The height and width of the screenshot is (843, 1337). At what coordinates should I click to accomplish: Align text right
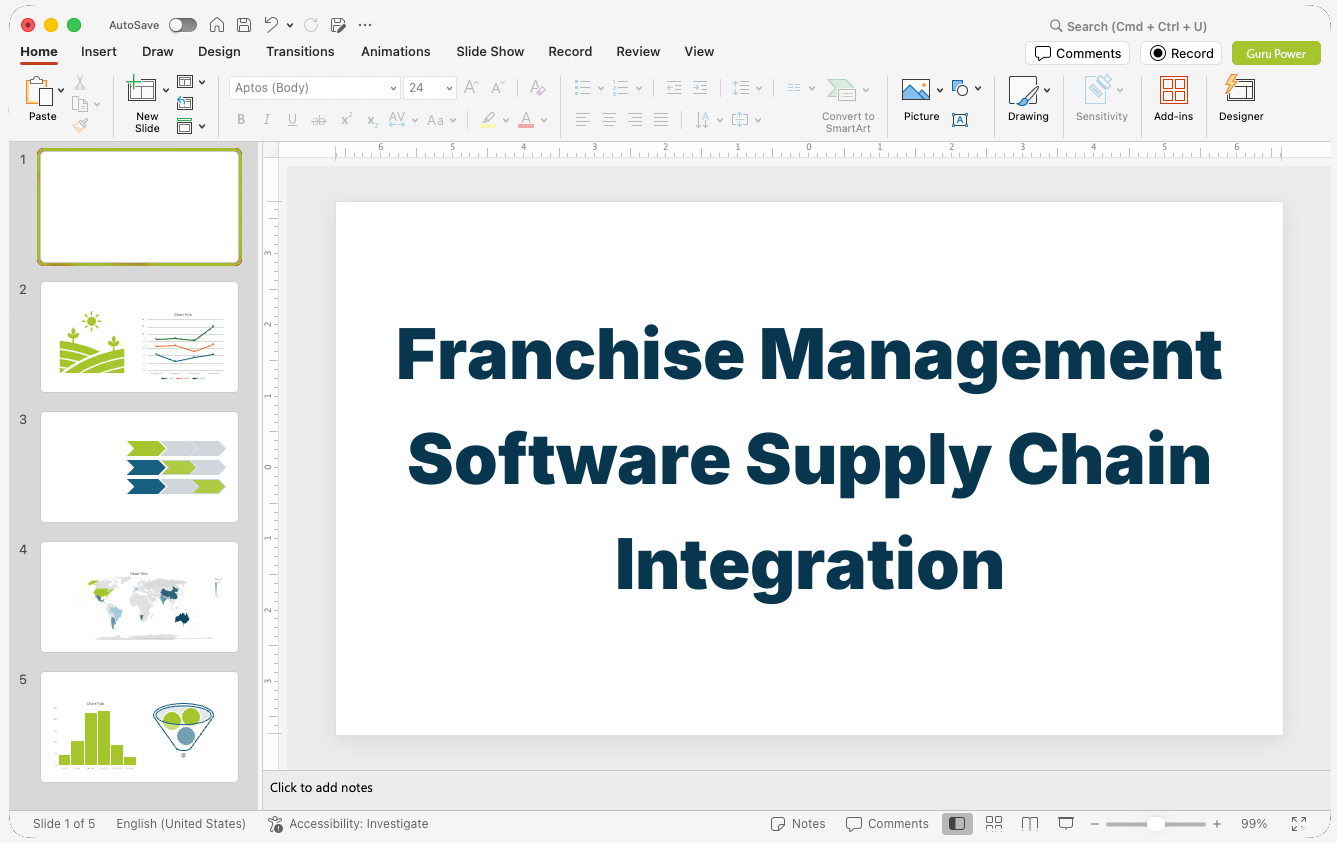[x=635, y=120]
